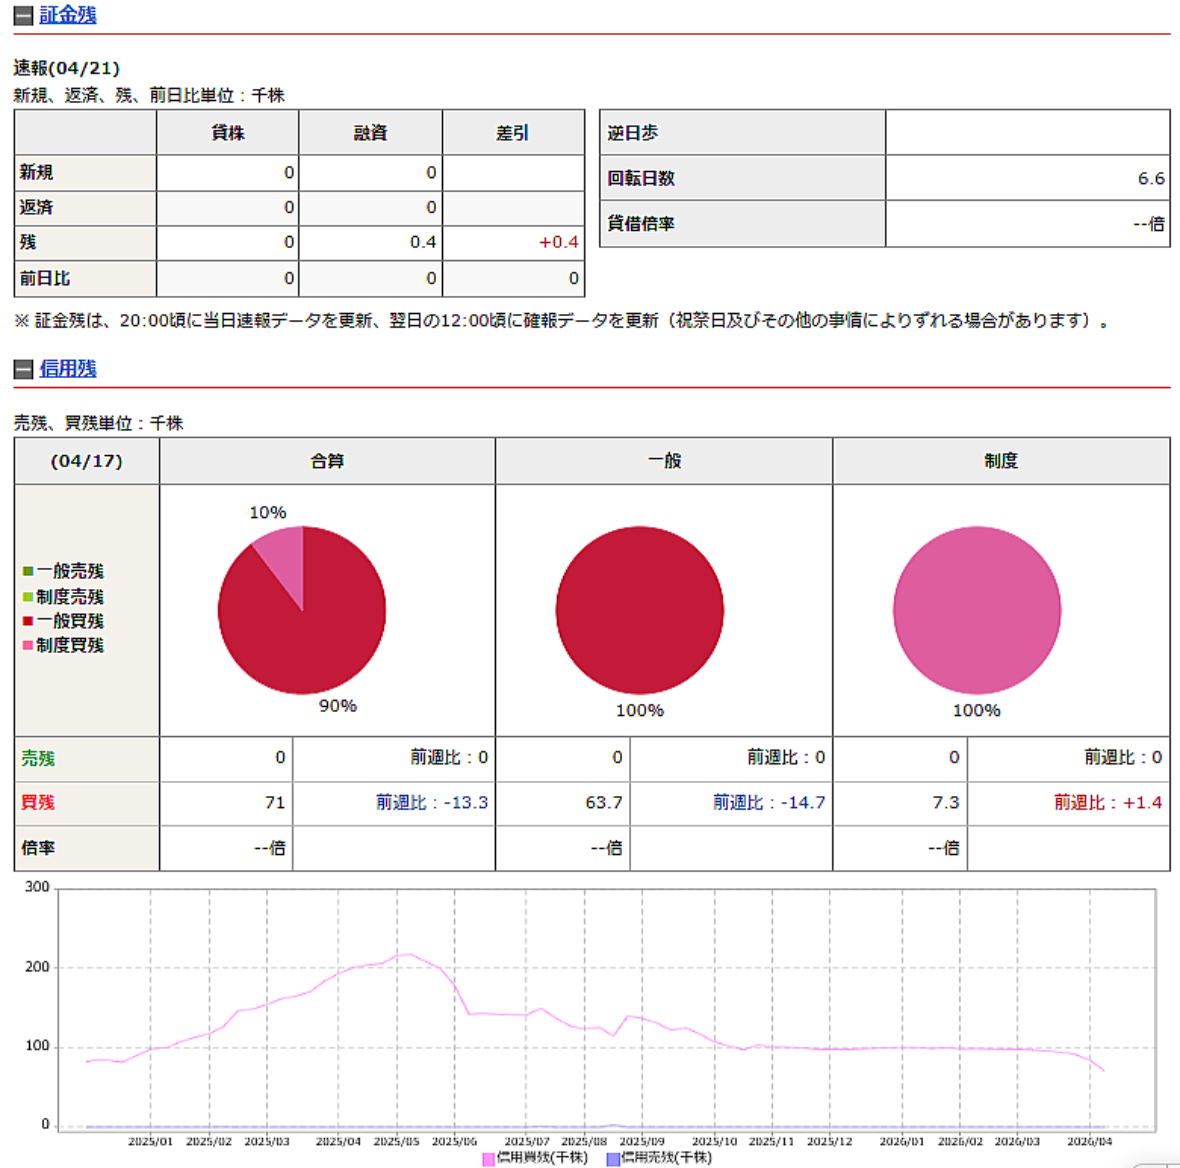Viewport: 1180px width, 1168px height.
Task: Click the 一般買残 red legend square
Action: 28,621
